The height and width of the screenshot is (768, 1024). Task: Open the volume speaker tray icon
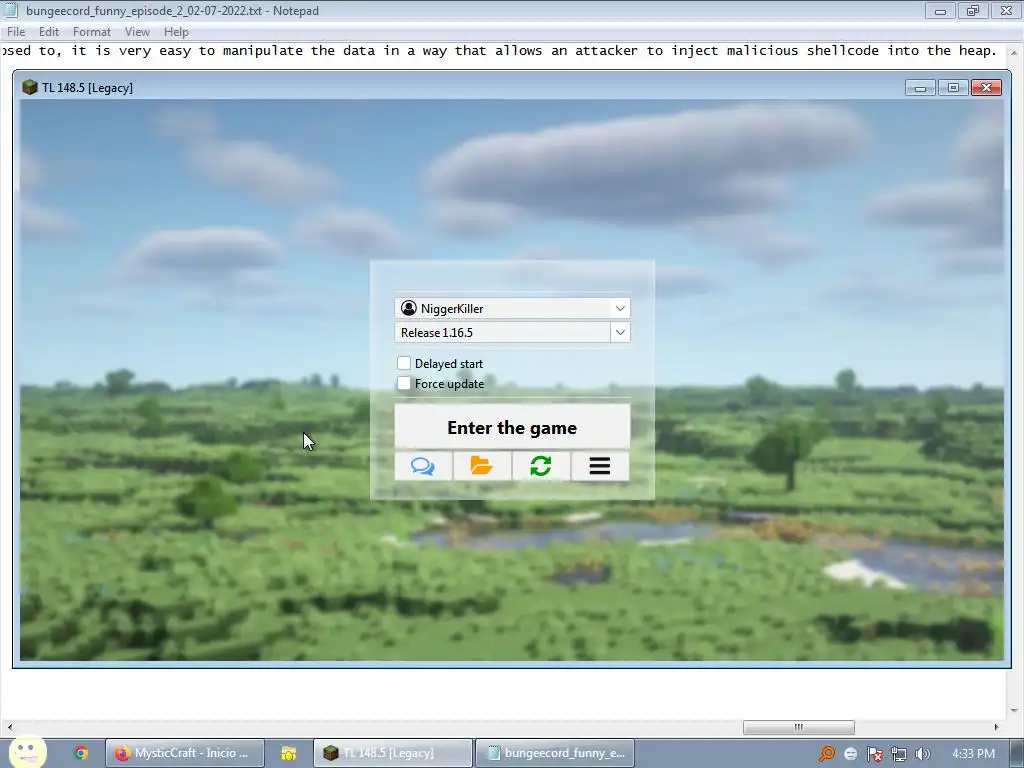click(x=922, y=754)
